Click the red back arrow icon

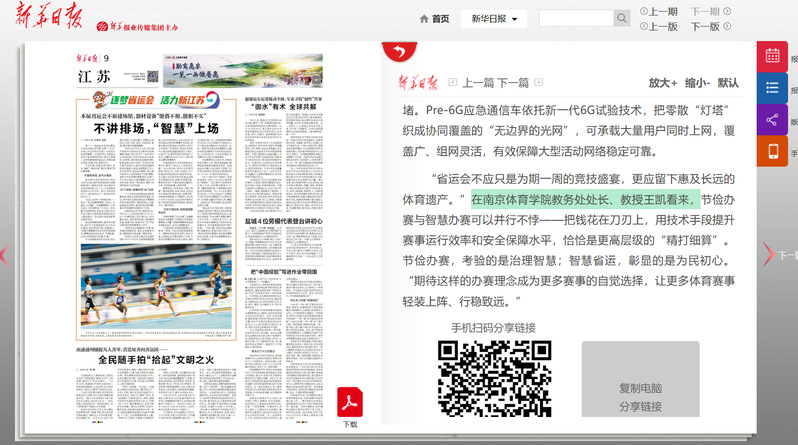click(400, 51)
